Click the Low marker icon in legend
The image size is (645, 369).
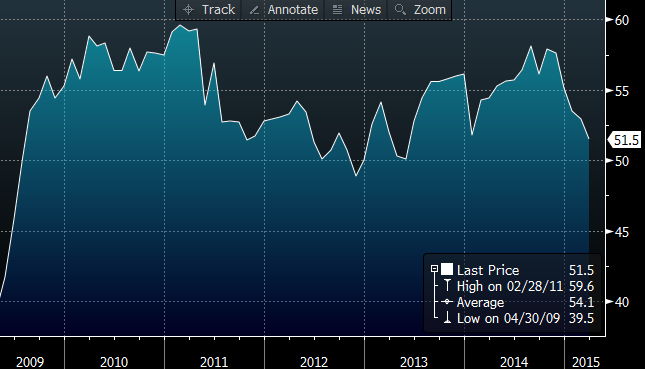coord(447,318)
